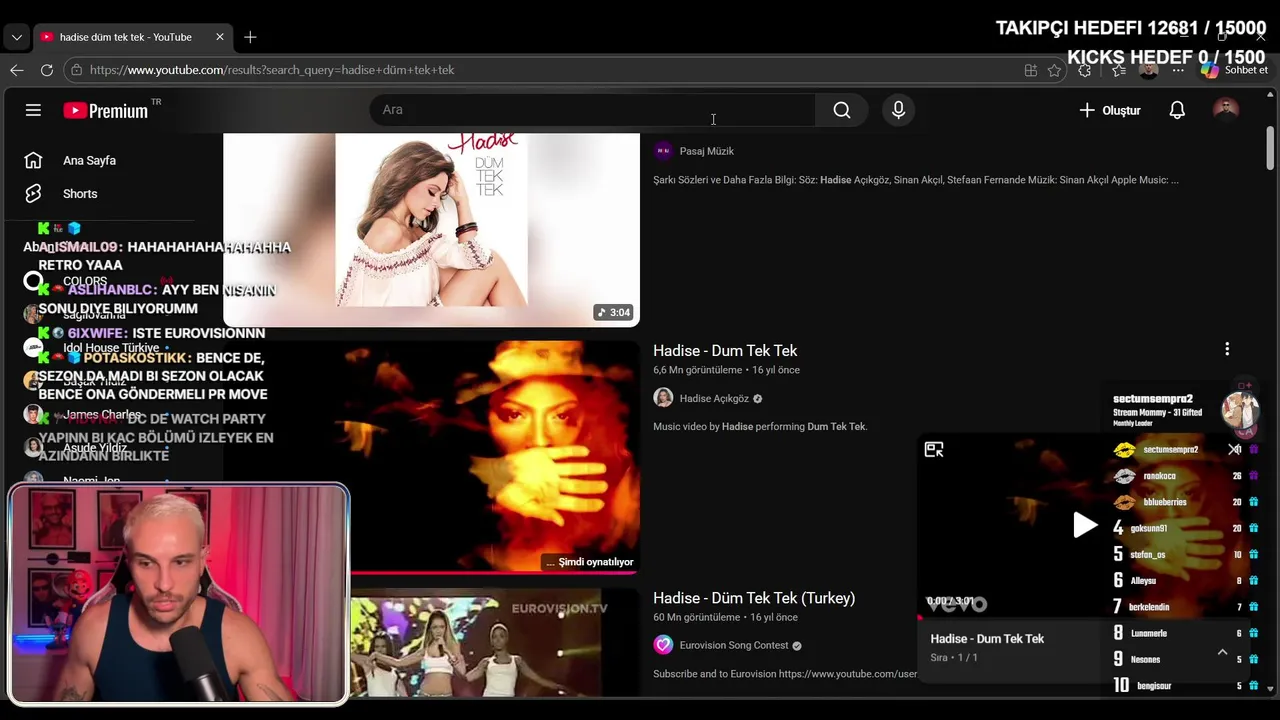Viewport: 1280px width, 720px height.
Task: Expand the miniplayer queue chevron
Action: [1222, 652]
